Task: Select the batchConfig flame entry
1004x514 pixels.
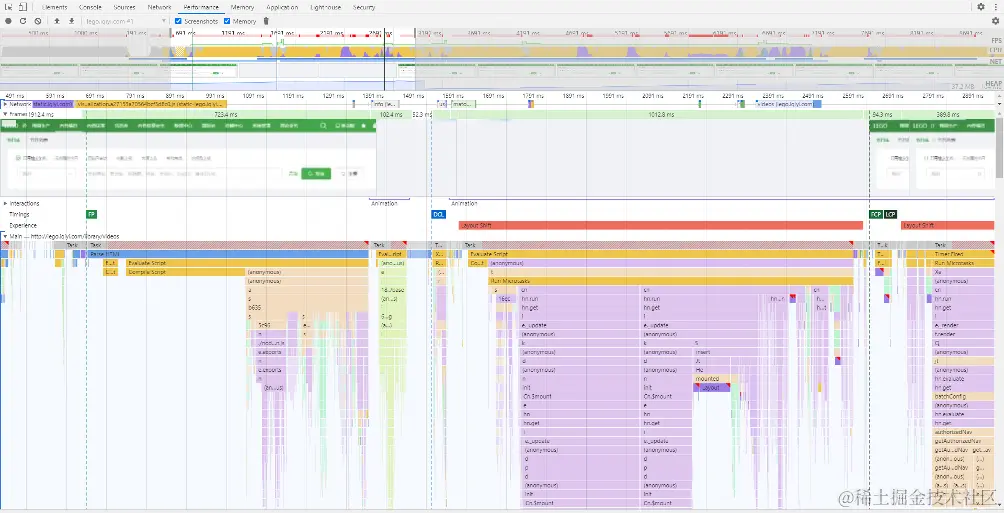Action: [962, 397]
